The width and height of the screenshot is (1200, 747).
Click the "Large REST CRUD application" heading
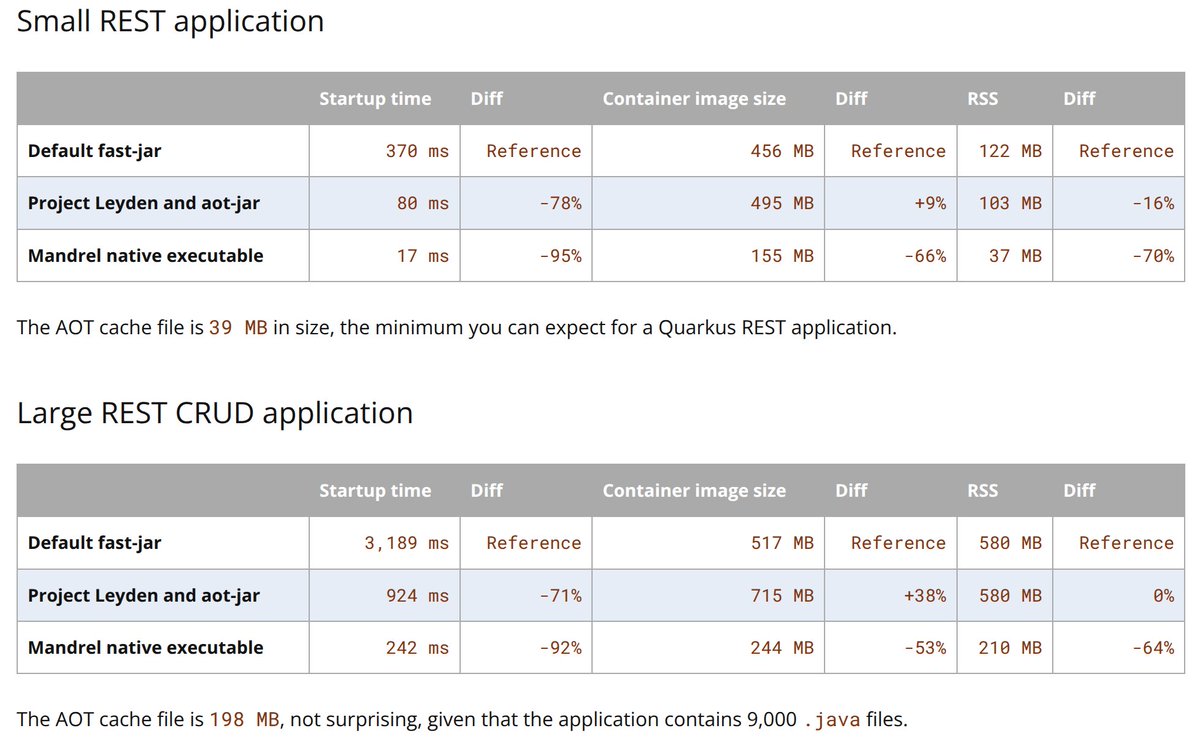click(215, 413)
